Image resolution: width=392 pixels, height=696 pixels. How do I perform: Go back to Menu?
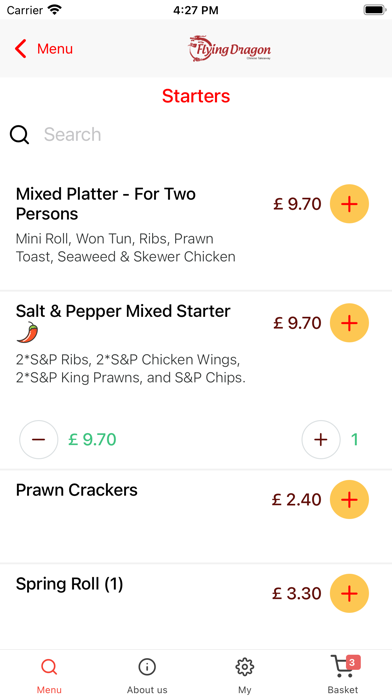44,48
